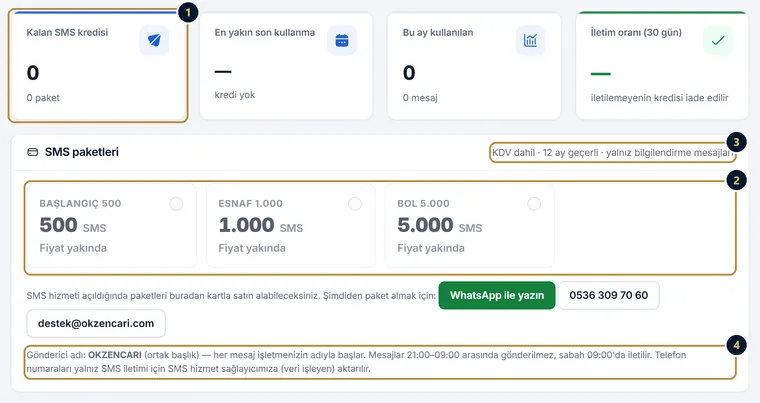The height and width of the screenshot is (403, 760).
Task: Select the ESNAF 1.000 package radio button
Action: (x=355, y=204)
